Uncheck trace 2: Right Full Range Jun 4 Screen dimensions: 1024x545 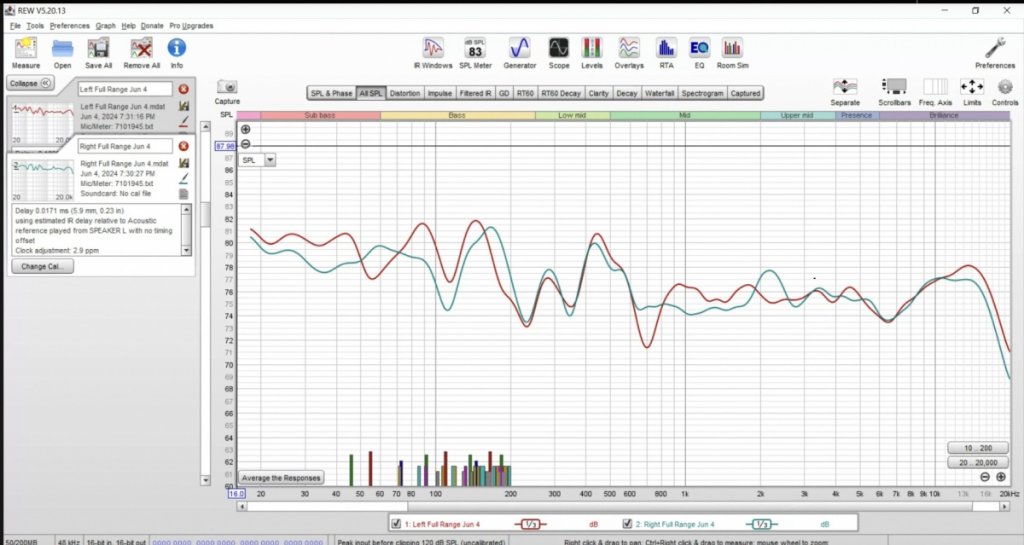click(627, 523)
